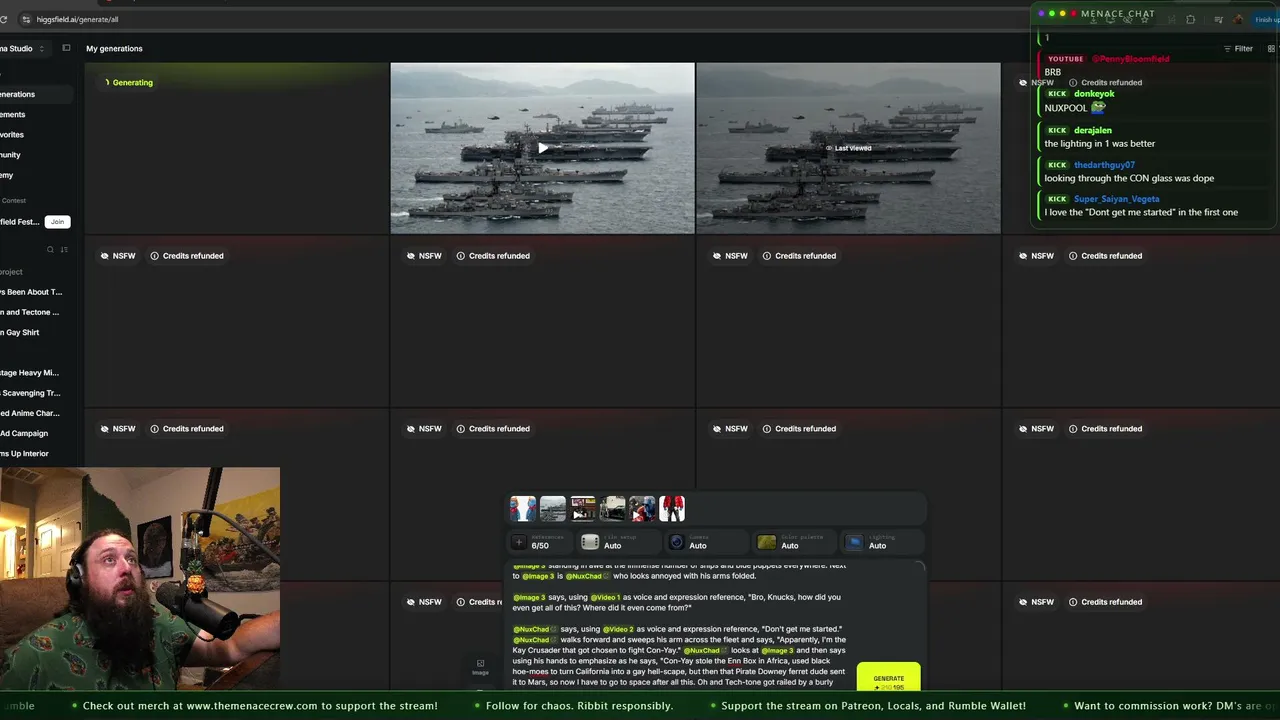Screen dimensions: 1280x720
Task: Toggle NSFW eye in third row fourth card
Action: pos(1022,429)
